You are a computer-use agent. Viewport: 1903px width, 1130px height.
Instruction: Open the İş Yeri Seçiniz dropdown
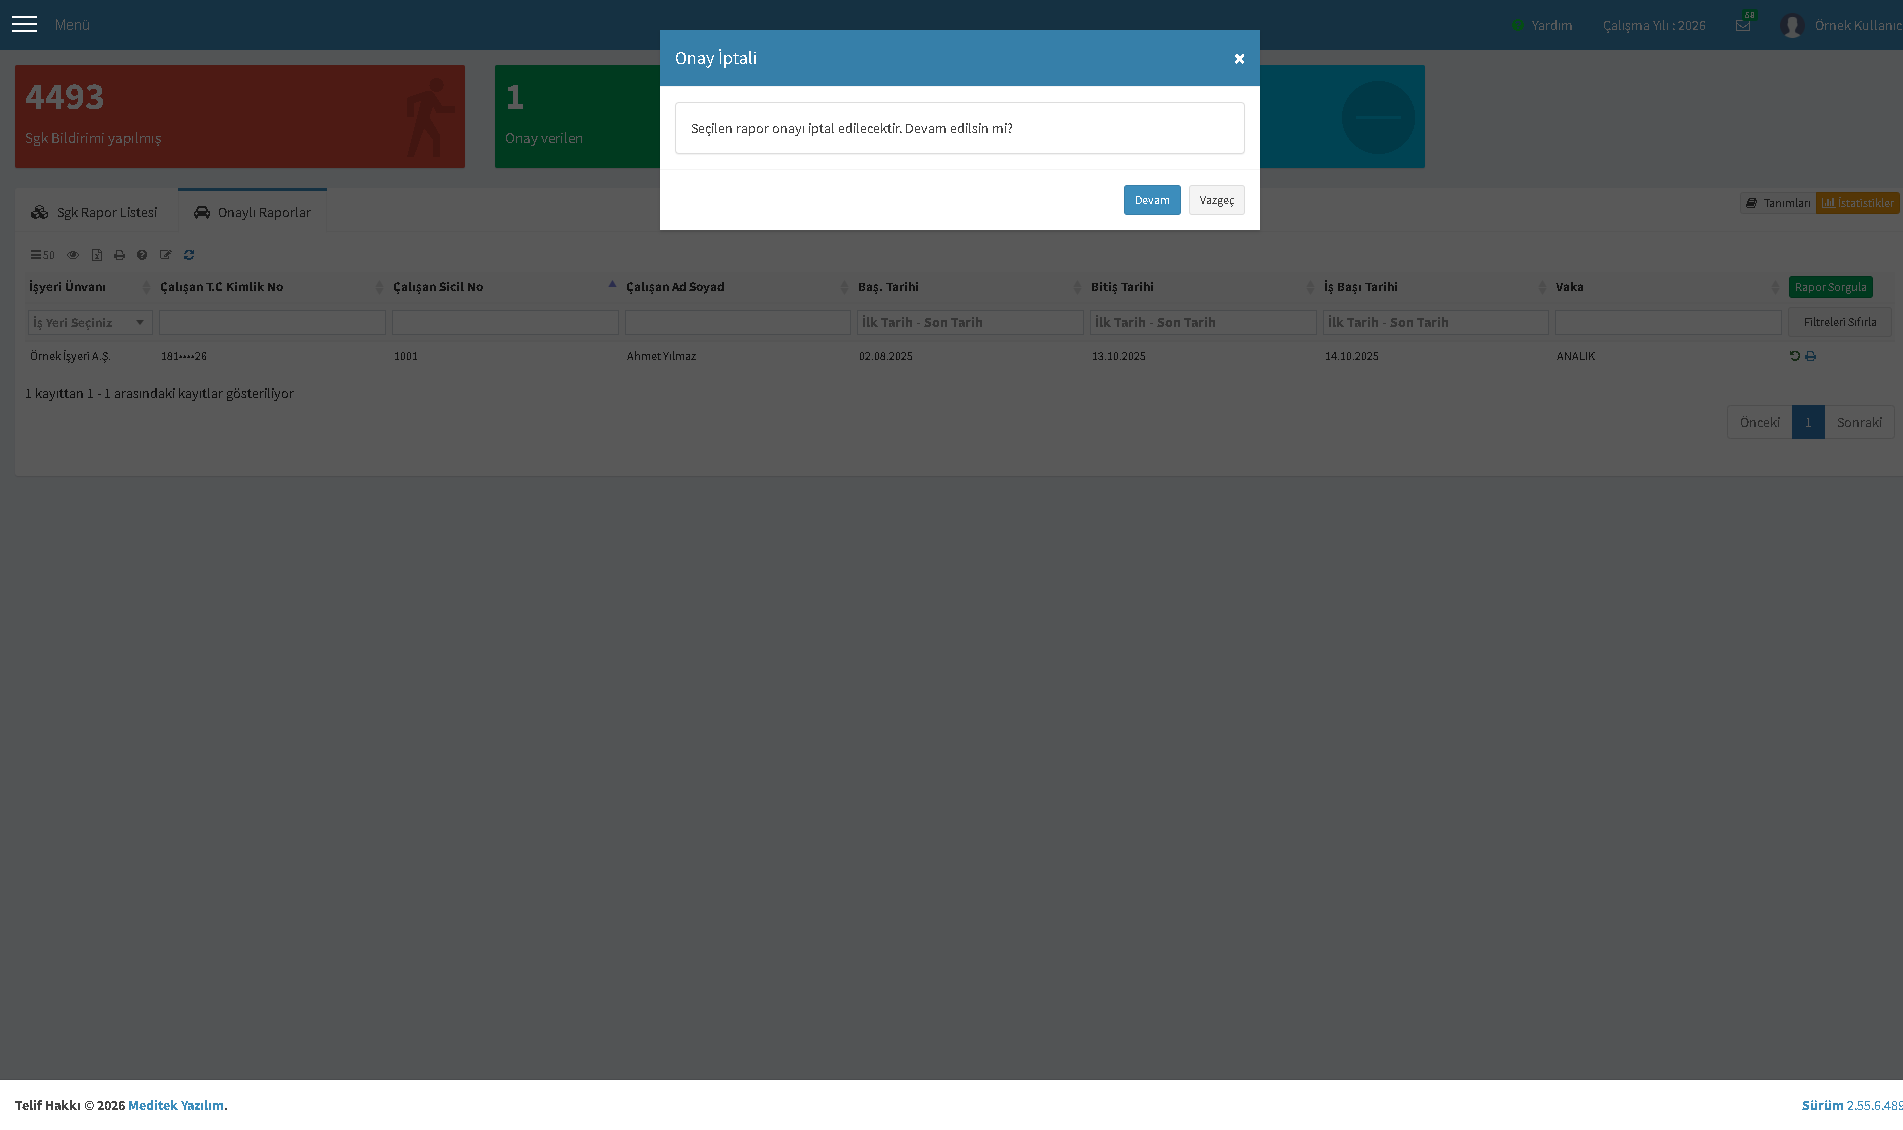tap(90, 322)
